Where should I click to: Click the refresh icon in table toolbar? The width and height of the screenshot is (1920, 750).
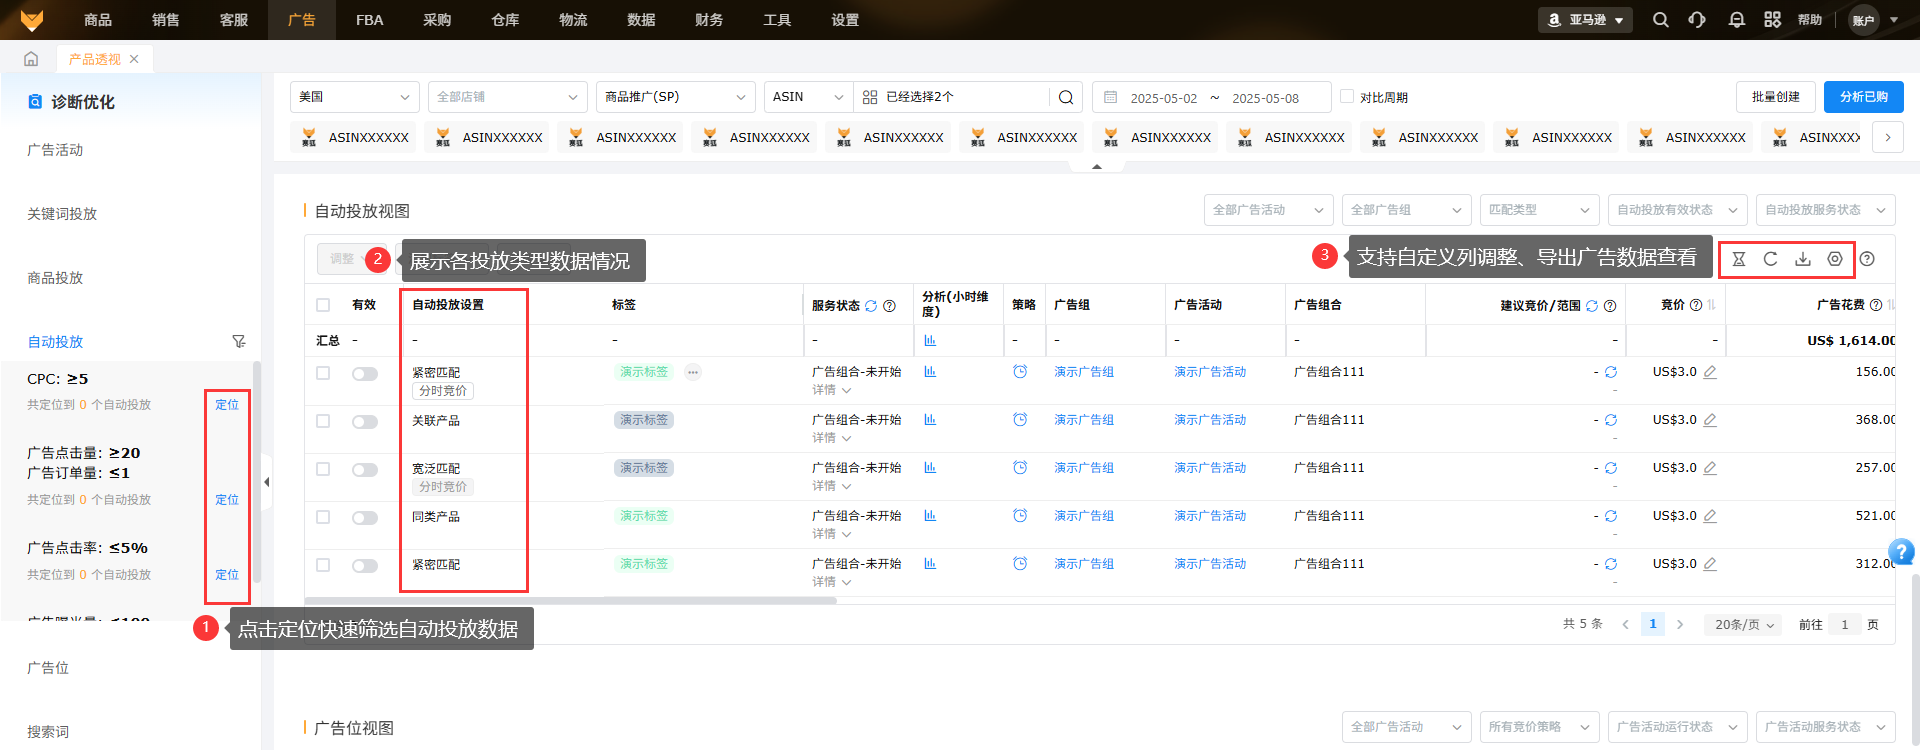click(1770, 259)
